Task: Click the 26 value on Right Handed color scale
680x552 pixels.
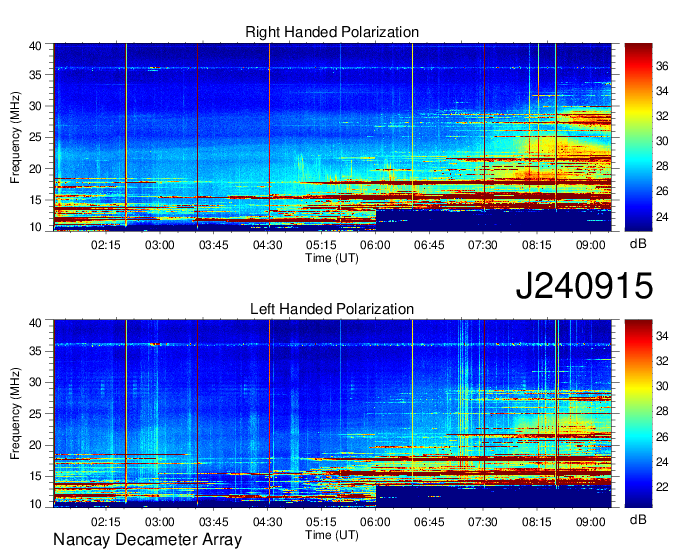Action: click(x=662, y=191)
